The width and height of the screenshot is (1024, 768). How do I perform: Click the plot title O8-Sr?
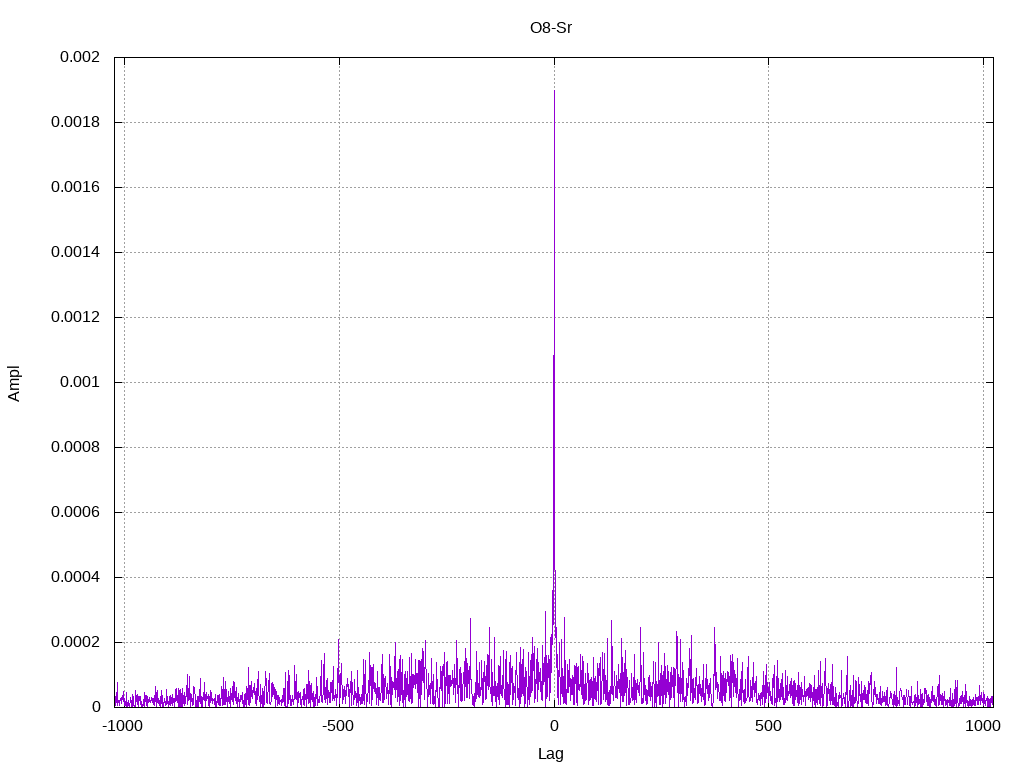click(551, 27)
